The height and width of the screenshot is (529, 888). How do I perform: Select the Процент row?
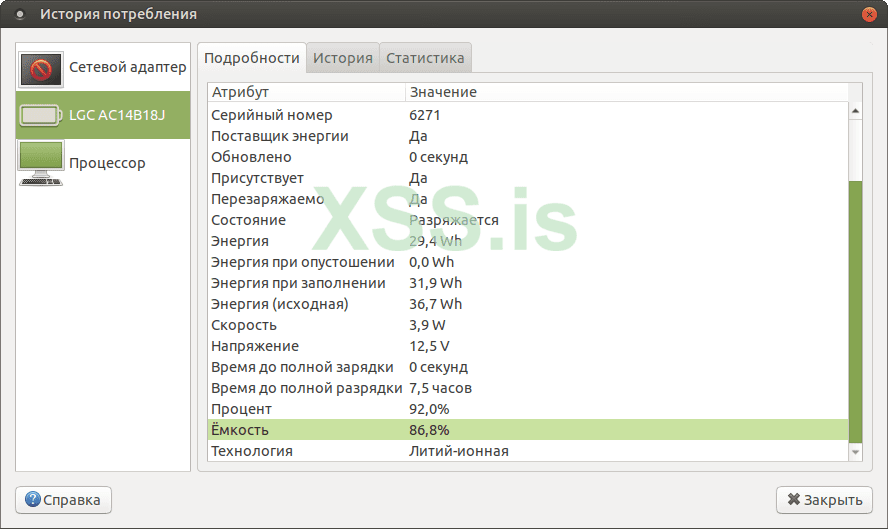click(x=528, y=409)
